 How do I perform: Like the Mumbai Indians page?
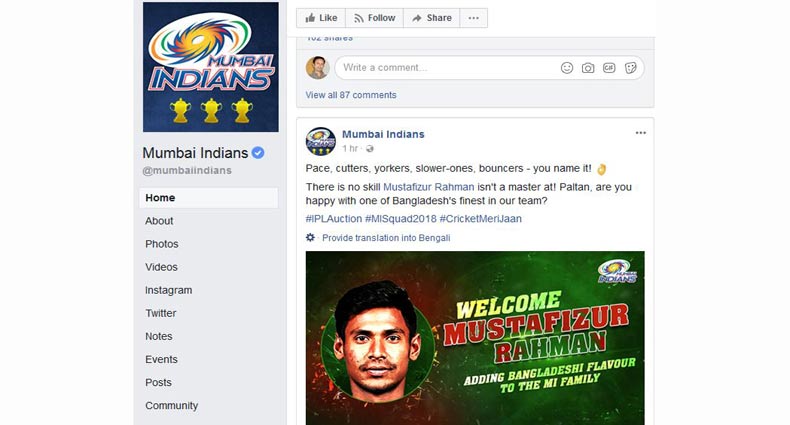[x=321, y=18]
